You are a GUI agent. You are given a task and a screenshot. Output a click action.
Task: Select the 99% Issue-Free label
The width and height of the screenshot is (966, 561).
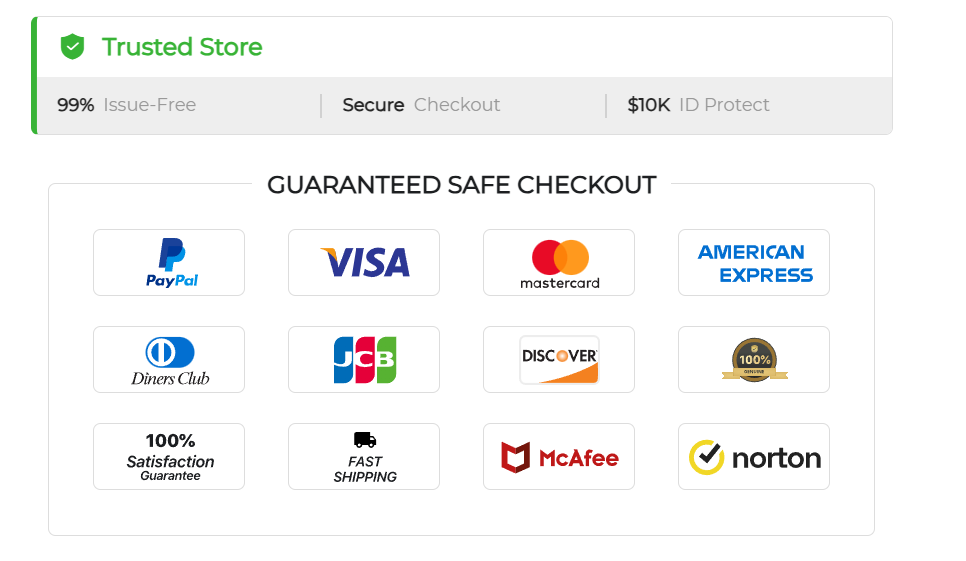coord(126,105)
